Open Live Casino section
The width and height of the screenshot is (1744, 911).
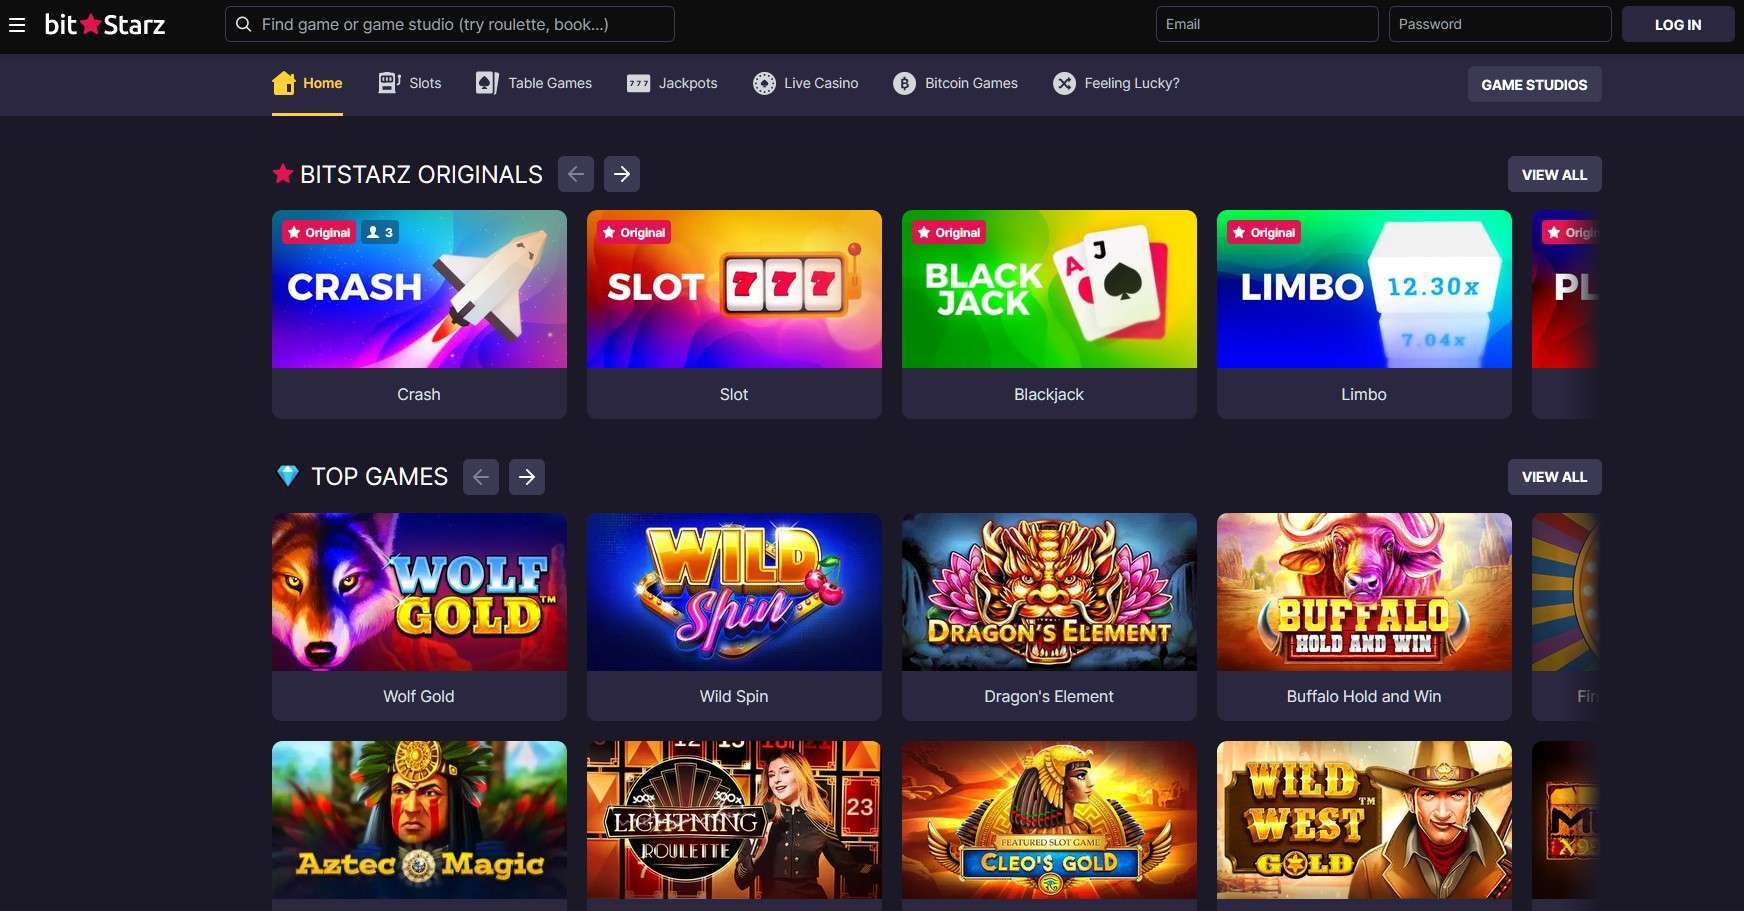coord(806,83)
